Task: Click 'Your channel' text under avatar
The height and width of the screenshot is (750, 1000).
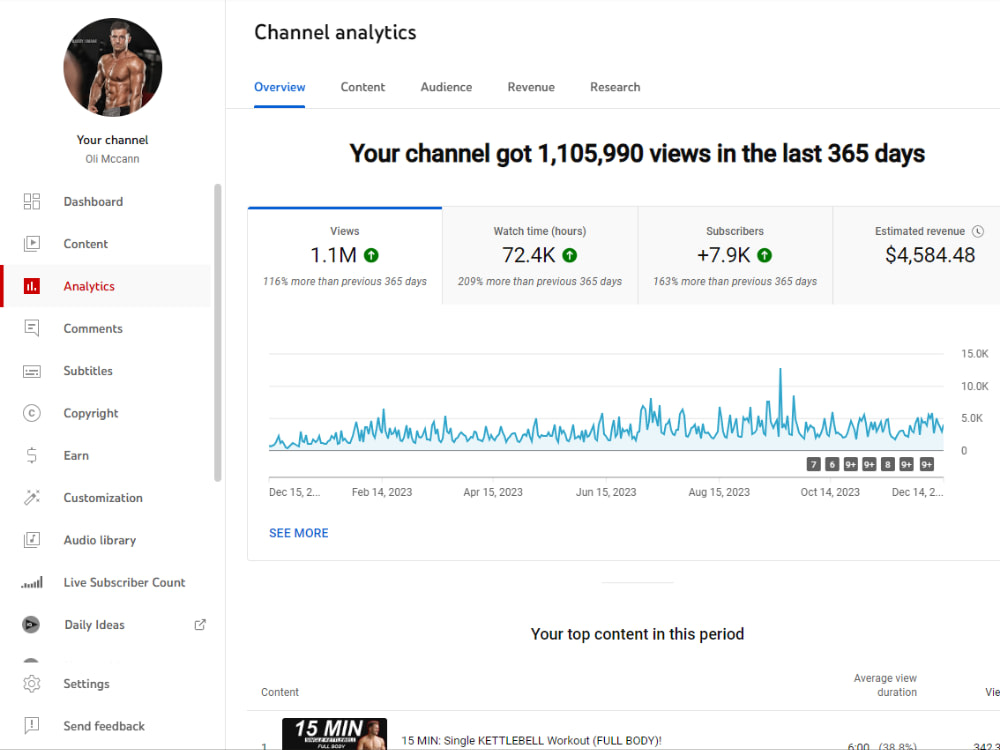Action: pos(112,140)
